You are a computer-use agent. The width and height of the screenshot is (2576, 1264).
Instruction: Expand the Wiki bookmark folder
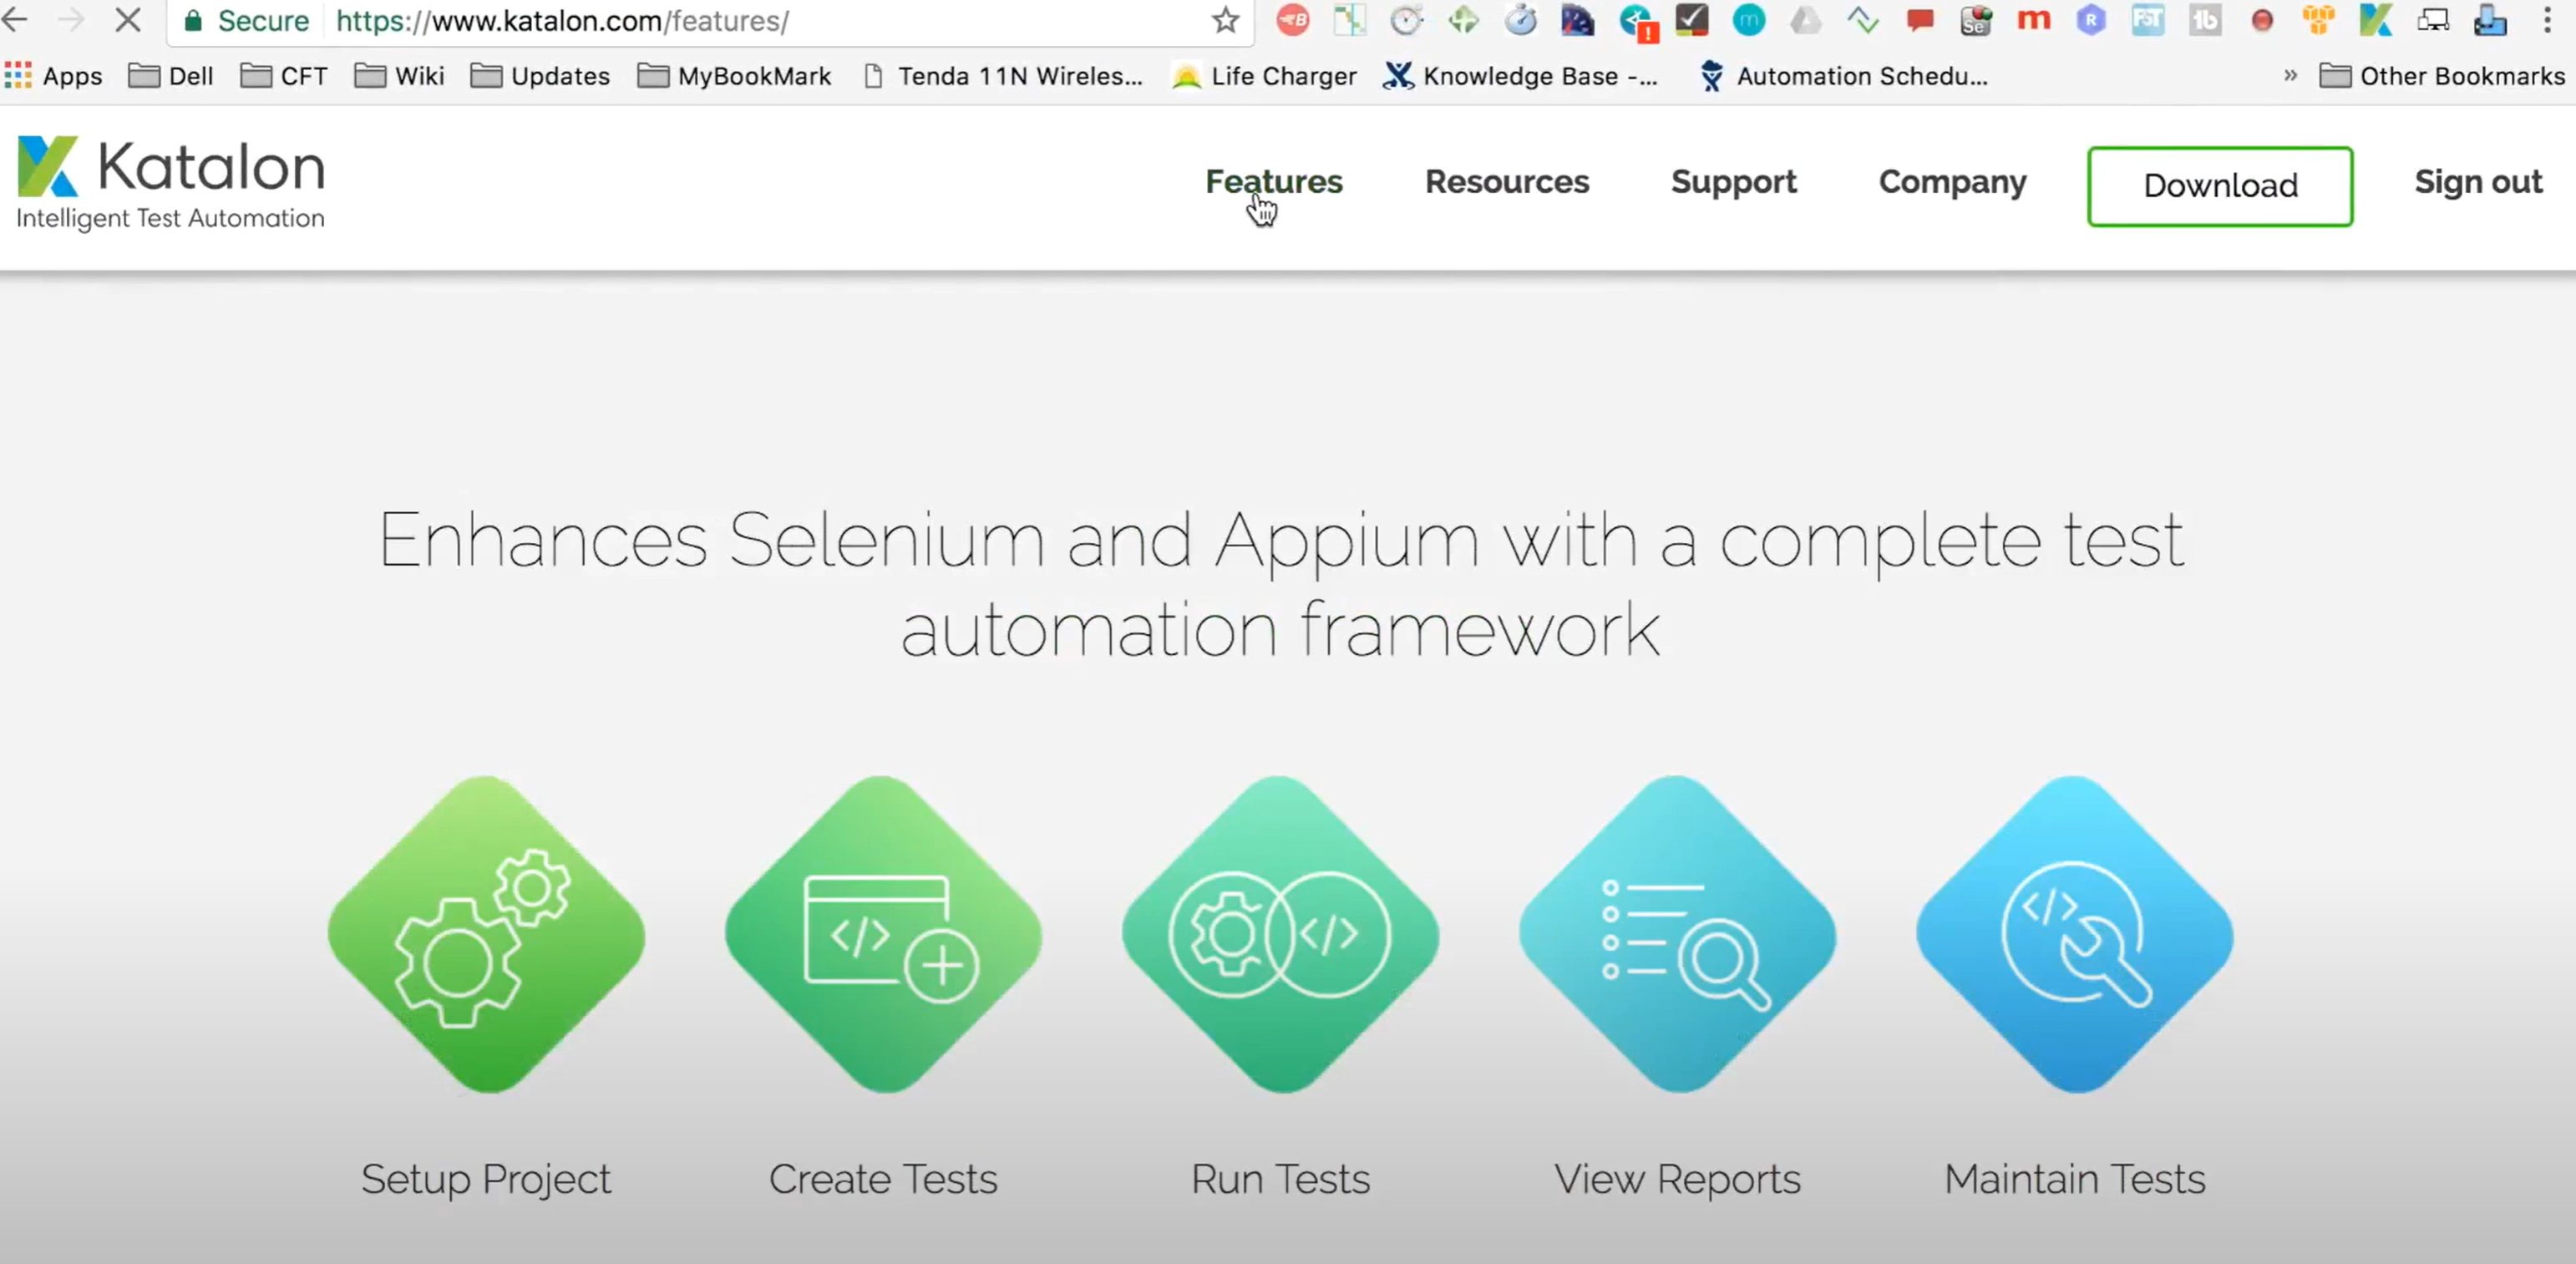[399, 76]
